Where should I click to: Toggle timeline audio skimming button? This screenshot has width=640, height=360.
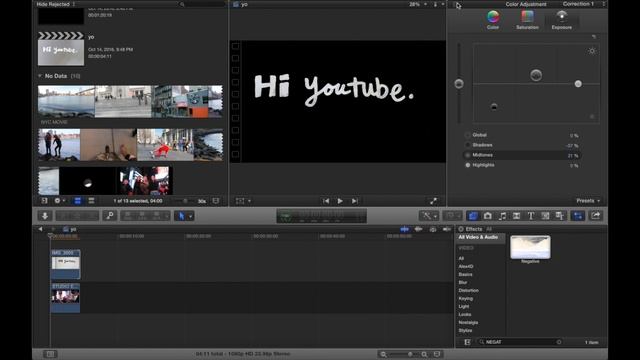[x=418, y=229]
